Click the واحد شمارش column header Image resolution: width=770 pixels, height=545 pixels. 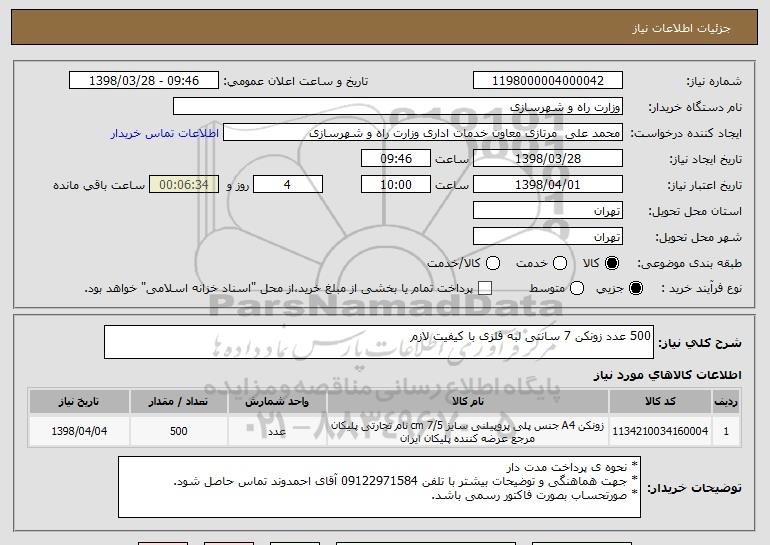277,402
